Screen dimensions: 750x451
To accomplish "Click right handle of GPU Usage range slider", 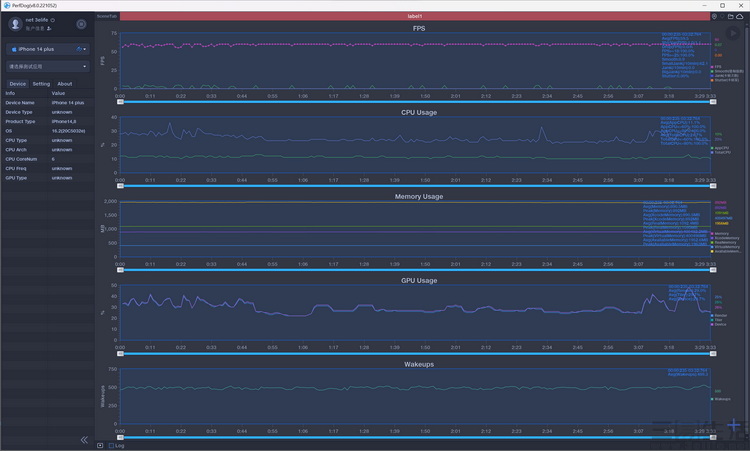I will coord(713,353).
